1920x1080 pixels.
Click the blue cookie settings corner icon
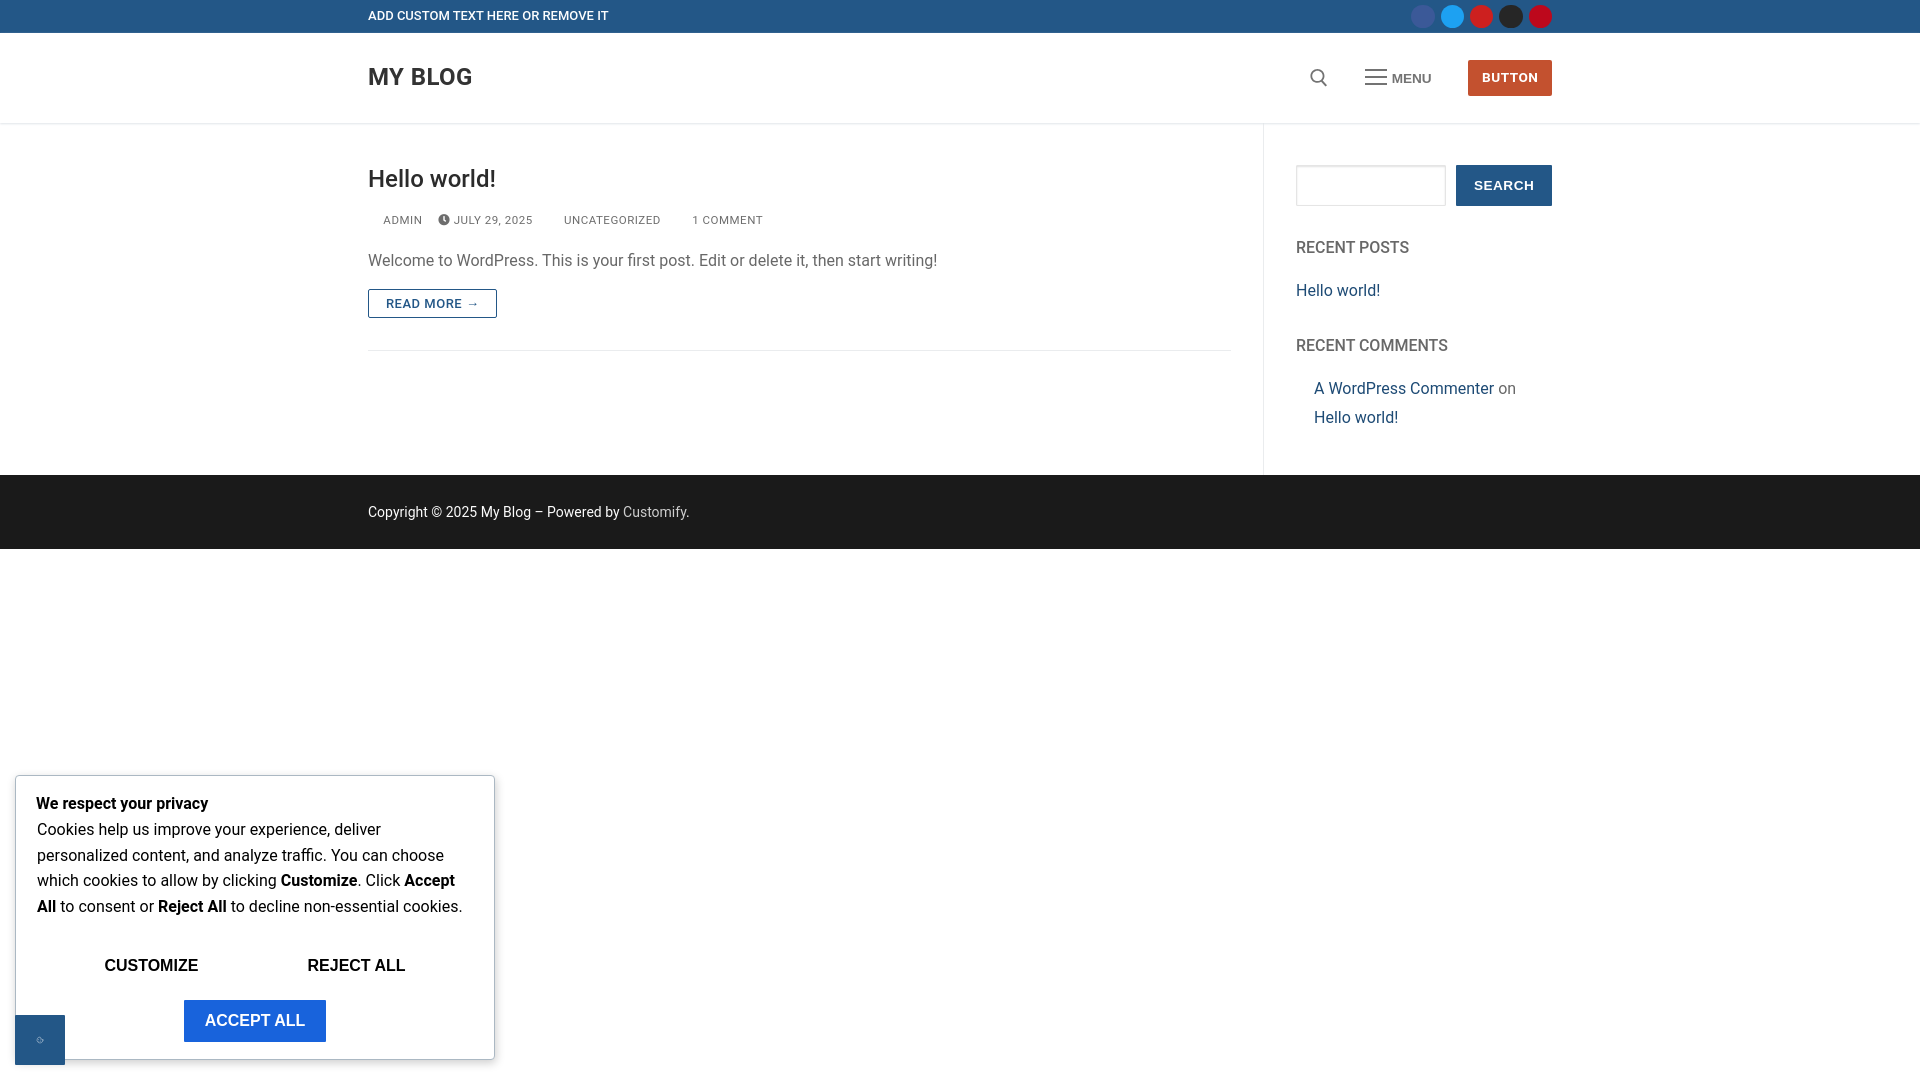40,1040
